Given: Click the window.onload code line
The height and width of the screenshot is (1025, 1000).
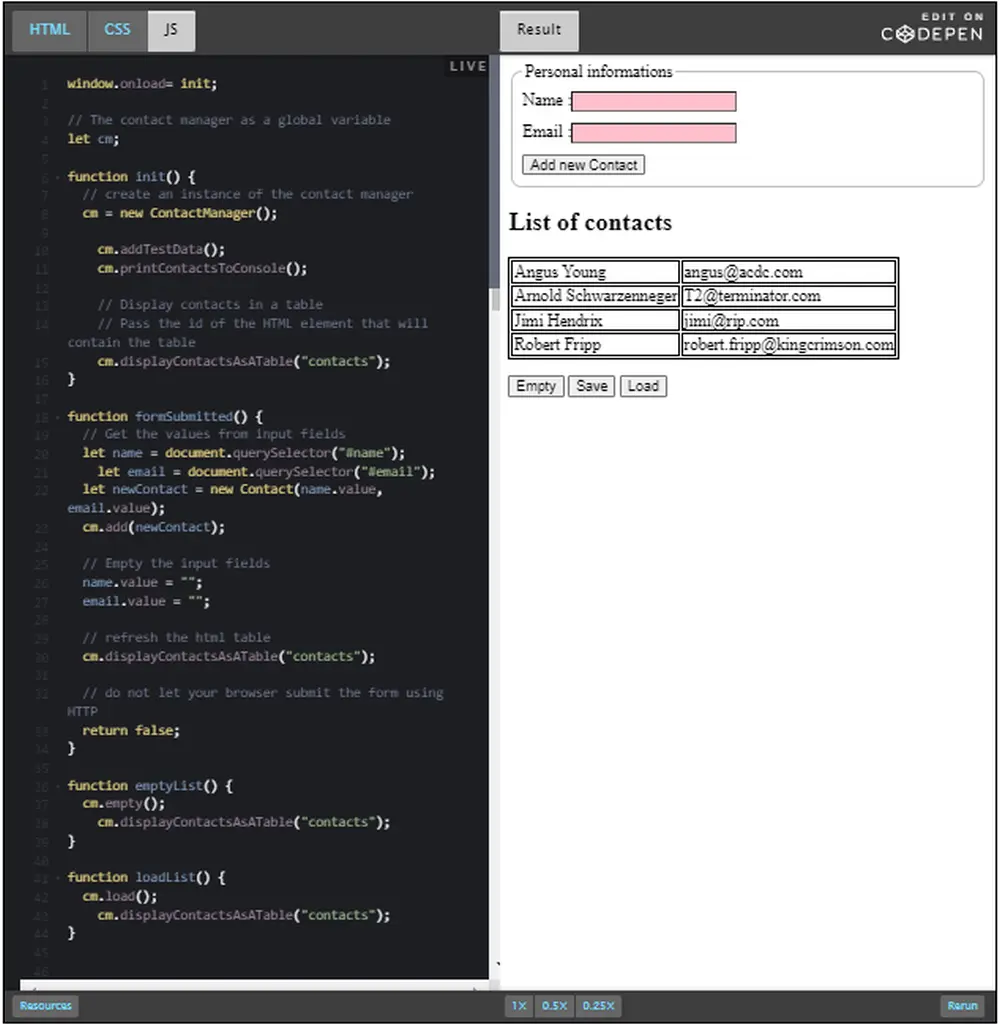Looking at the screenshot, I should click(142, 84).
